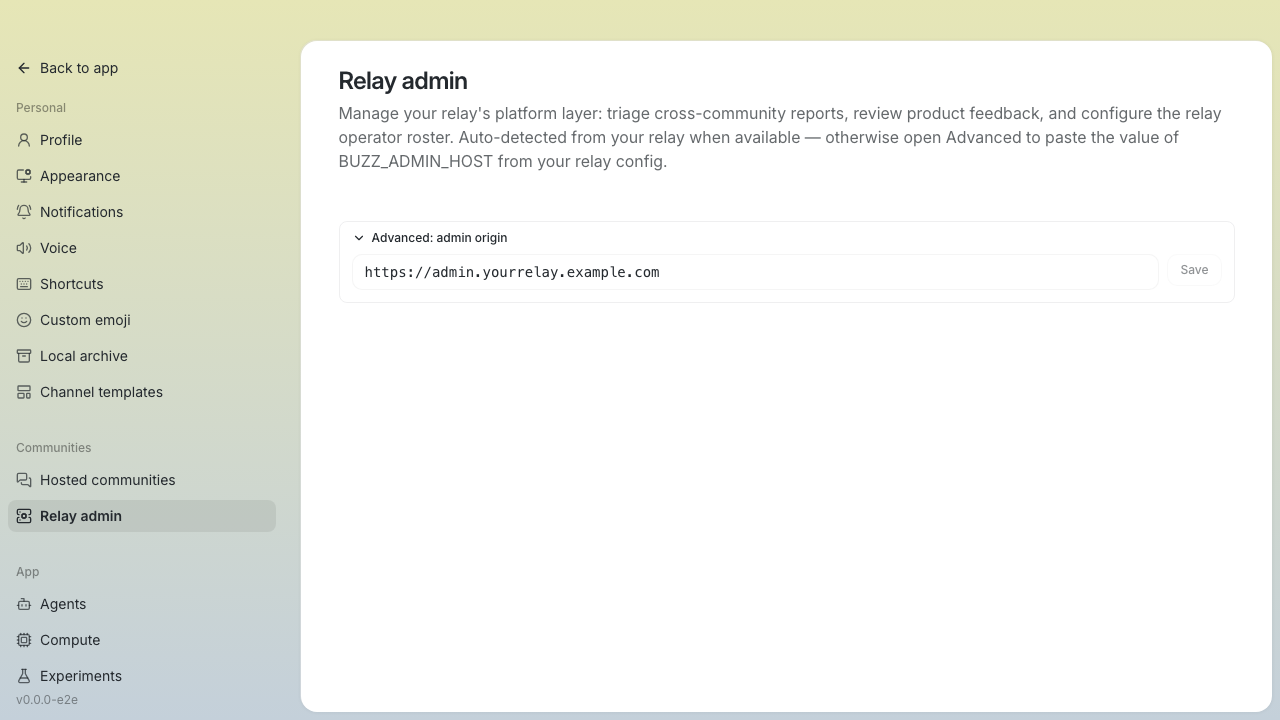Click the BUZZ_ADMIN_HOST text in description
This screenshot has height=720, width=1280.
pyautogui.click(x=415, y=161)
